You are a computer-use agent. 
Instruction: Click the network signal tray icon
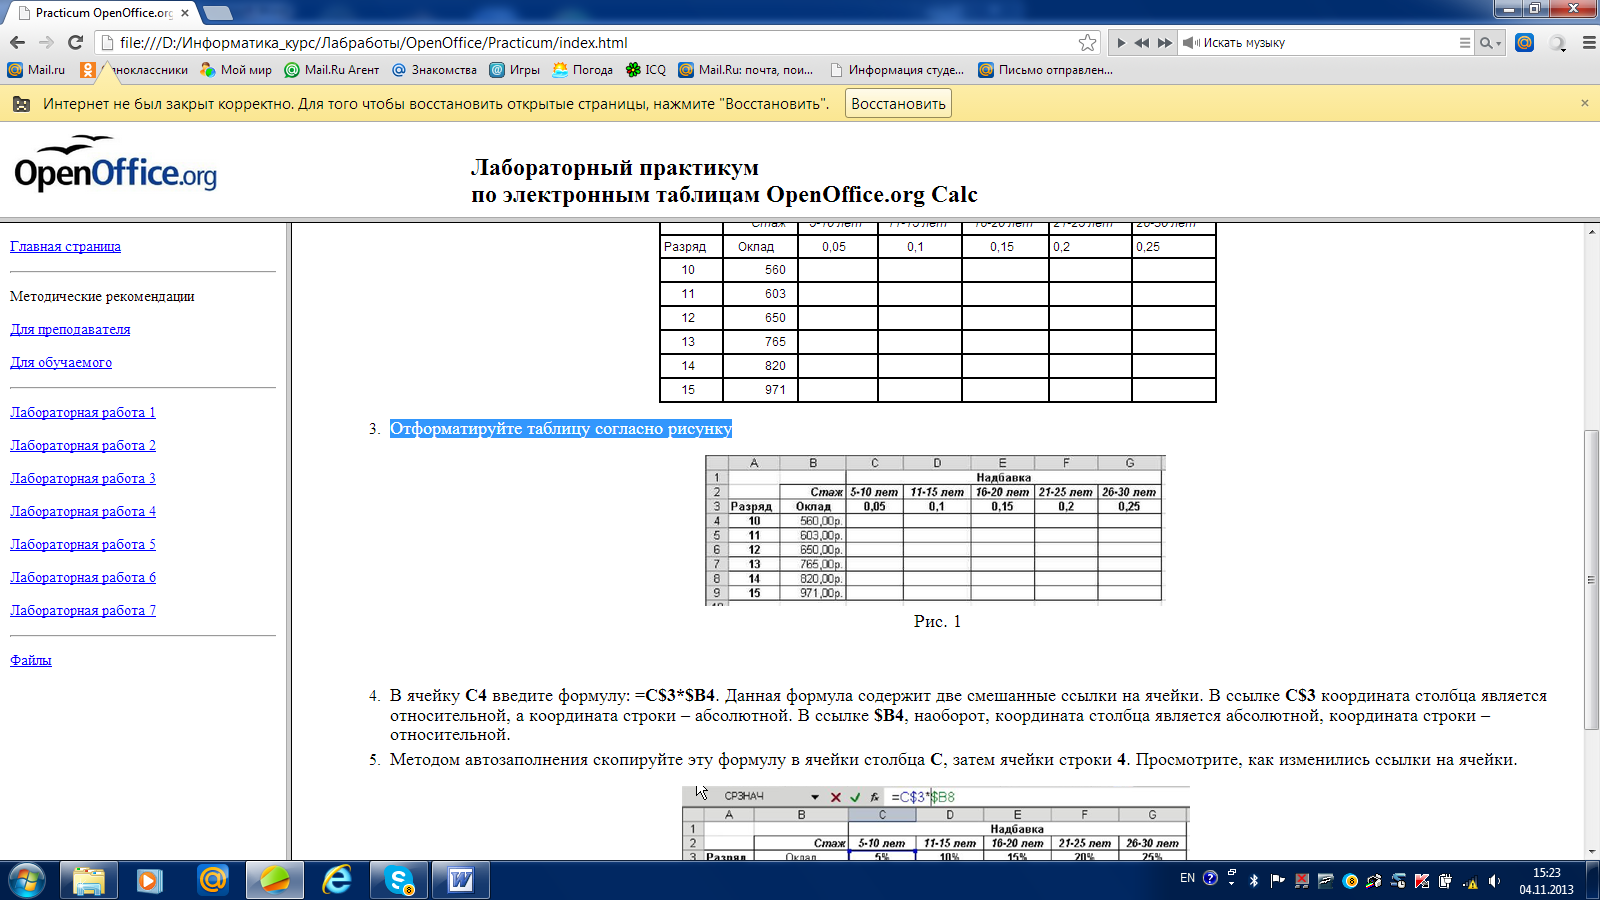click(x=1471, y=881)
